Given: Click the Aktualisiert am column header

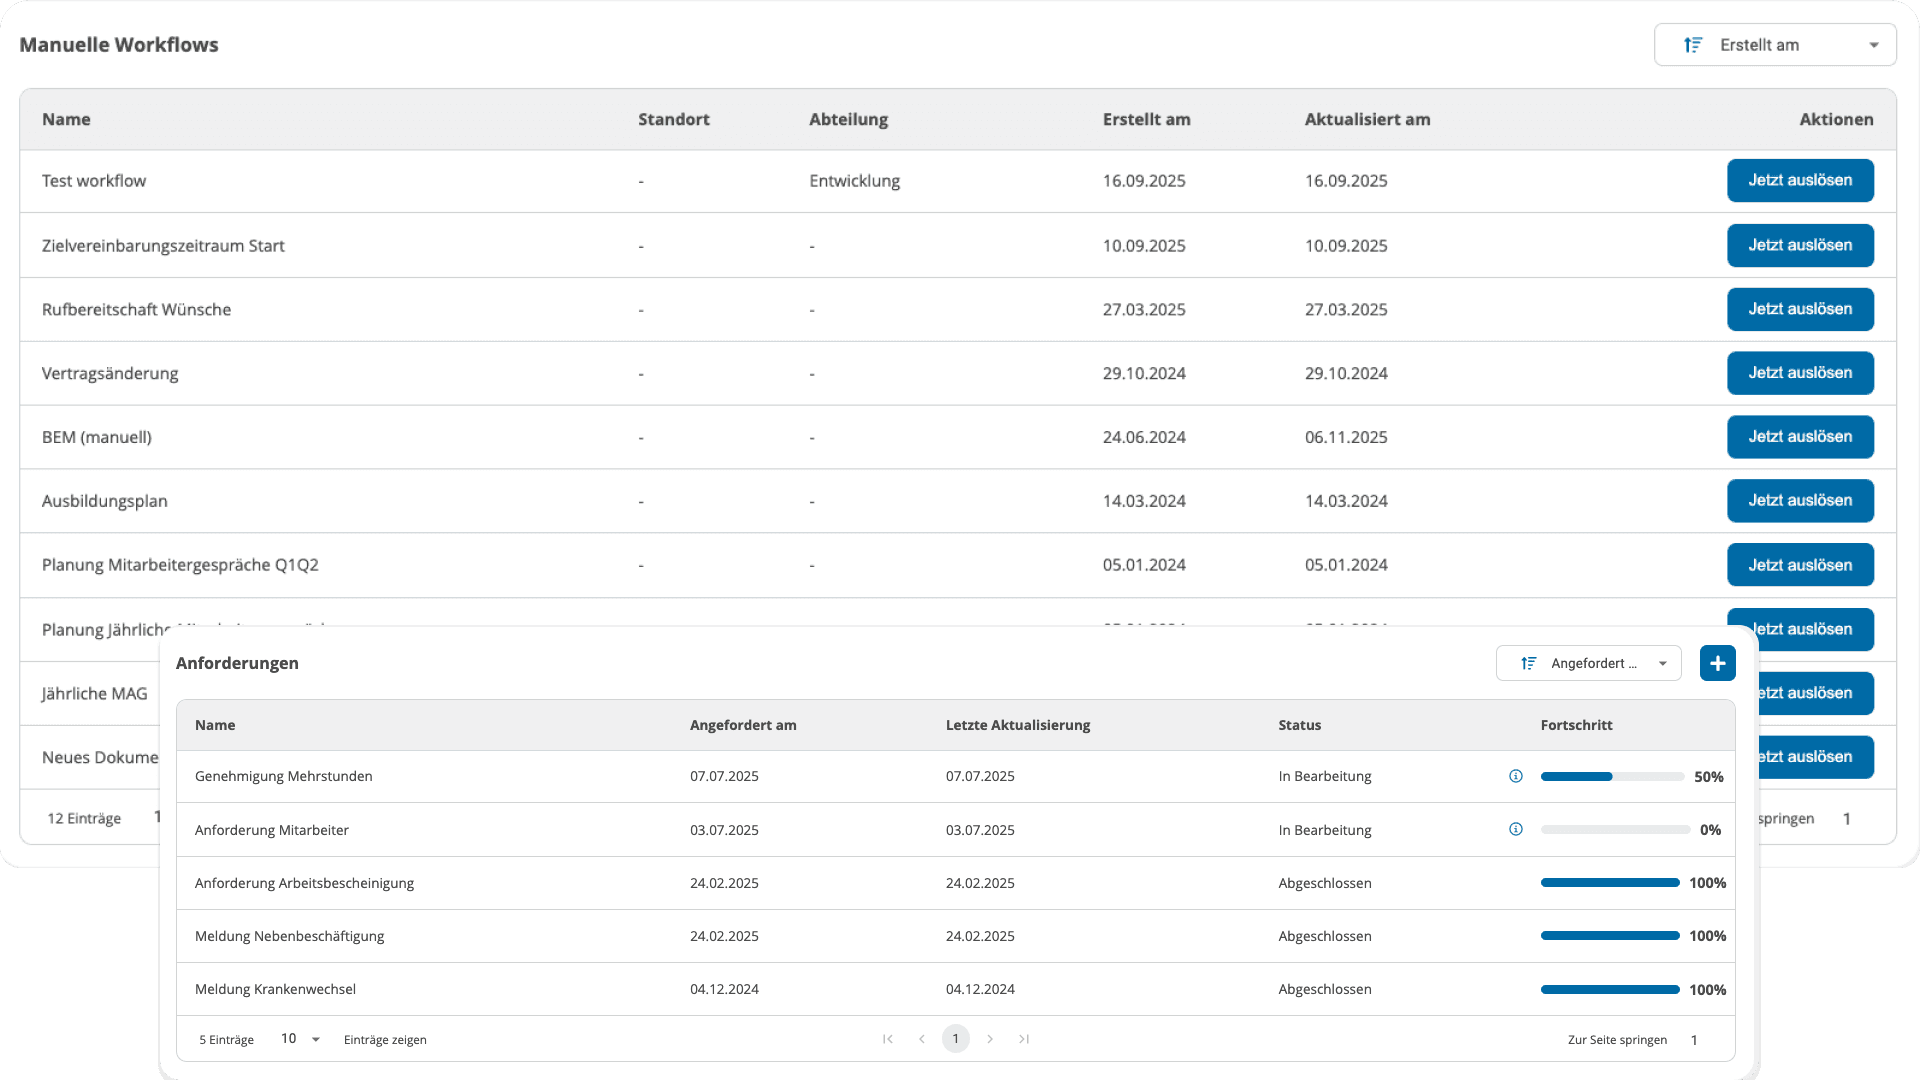Looking at the screenshot, I should pos(1367,119).
